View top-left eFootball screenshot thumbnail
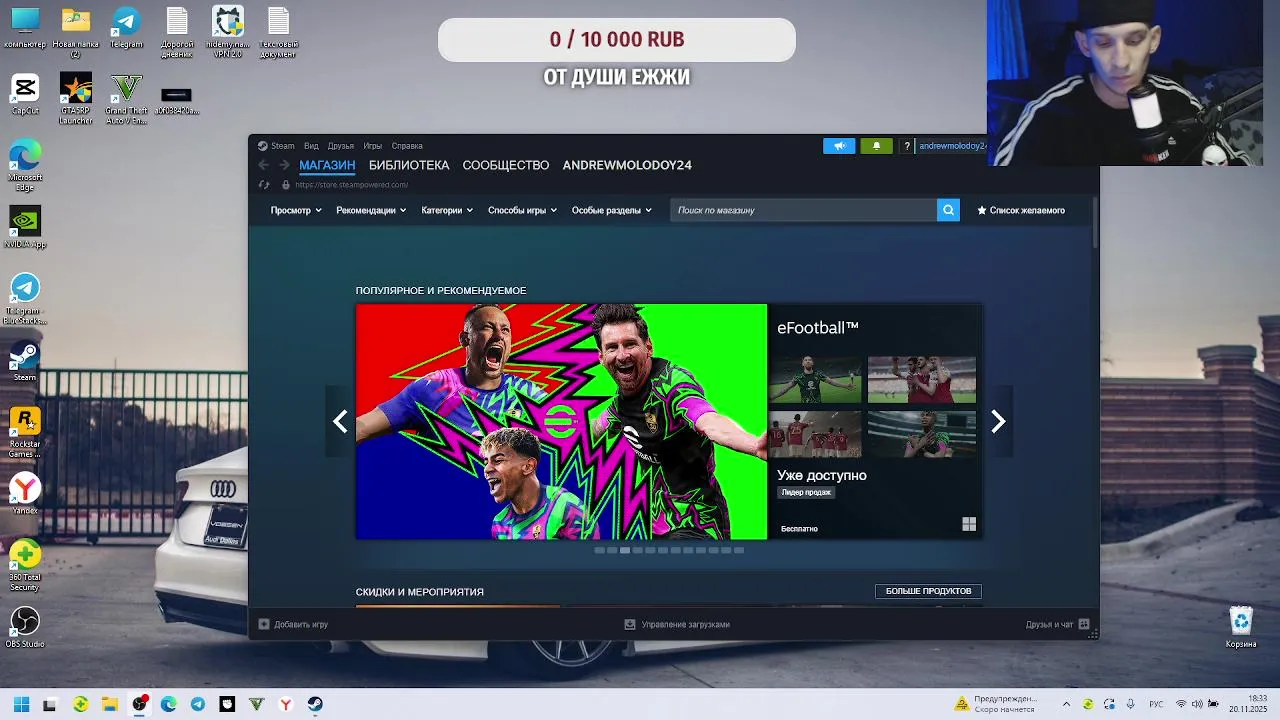The width and height of the screenshot is (1280, 720). tap(815, 379)
